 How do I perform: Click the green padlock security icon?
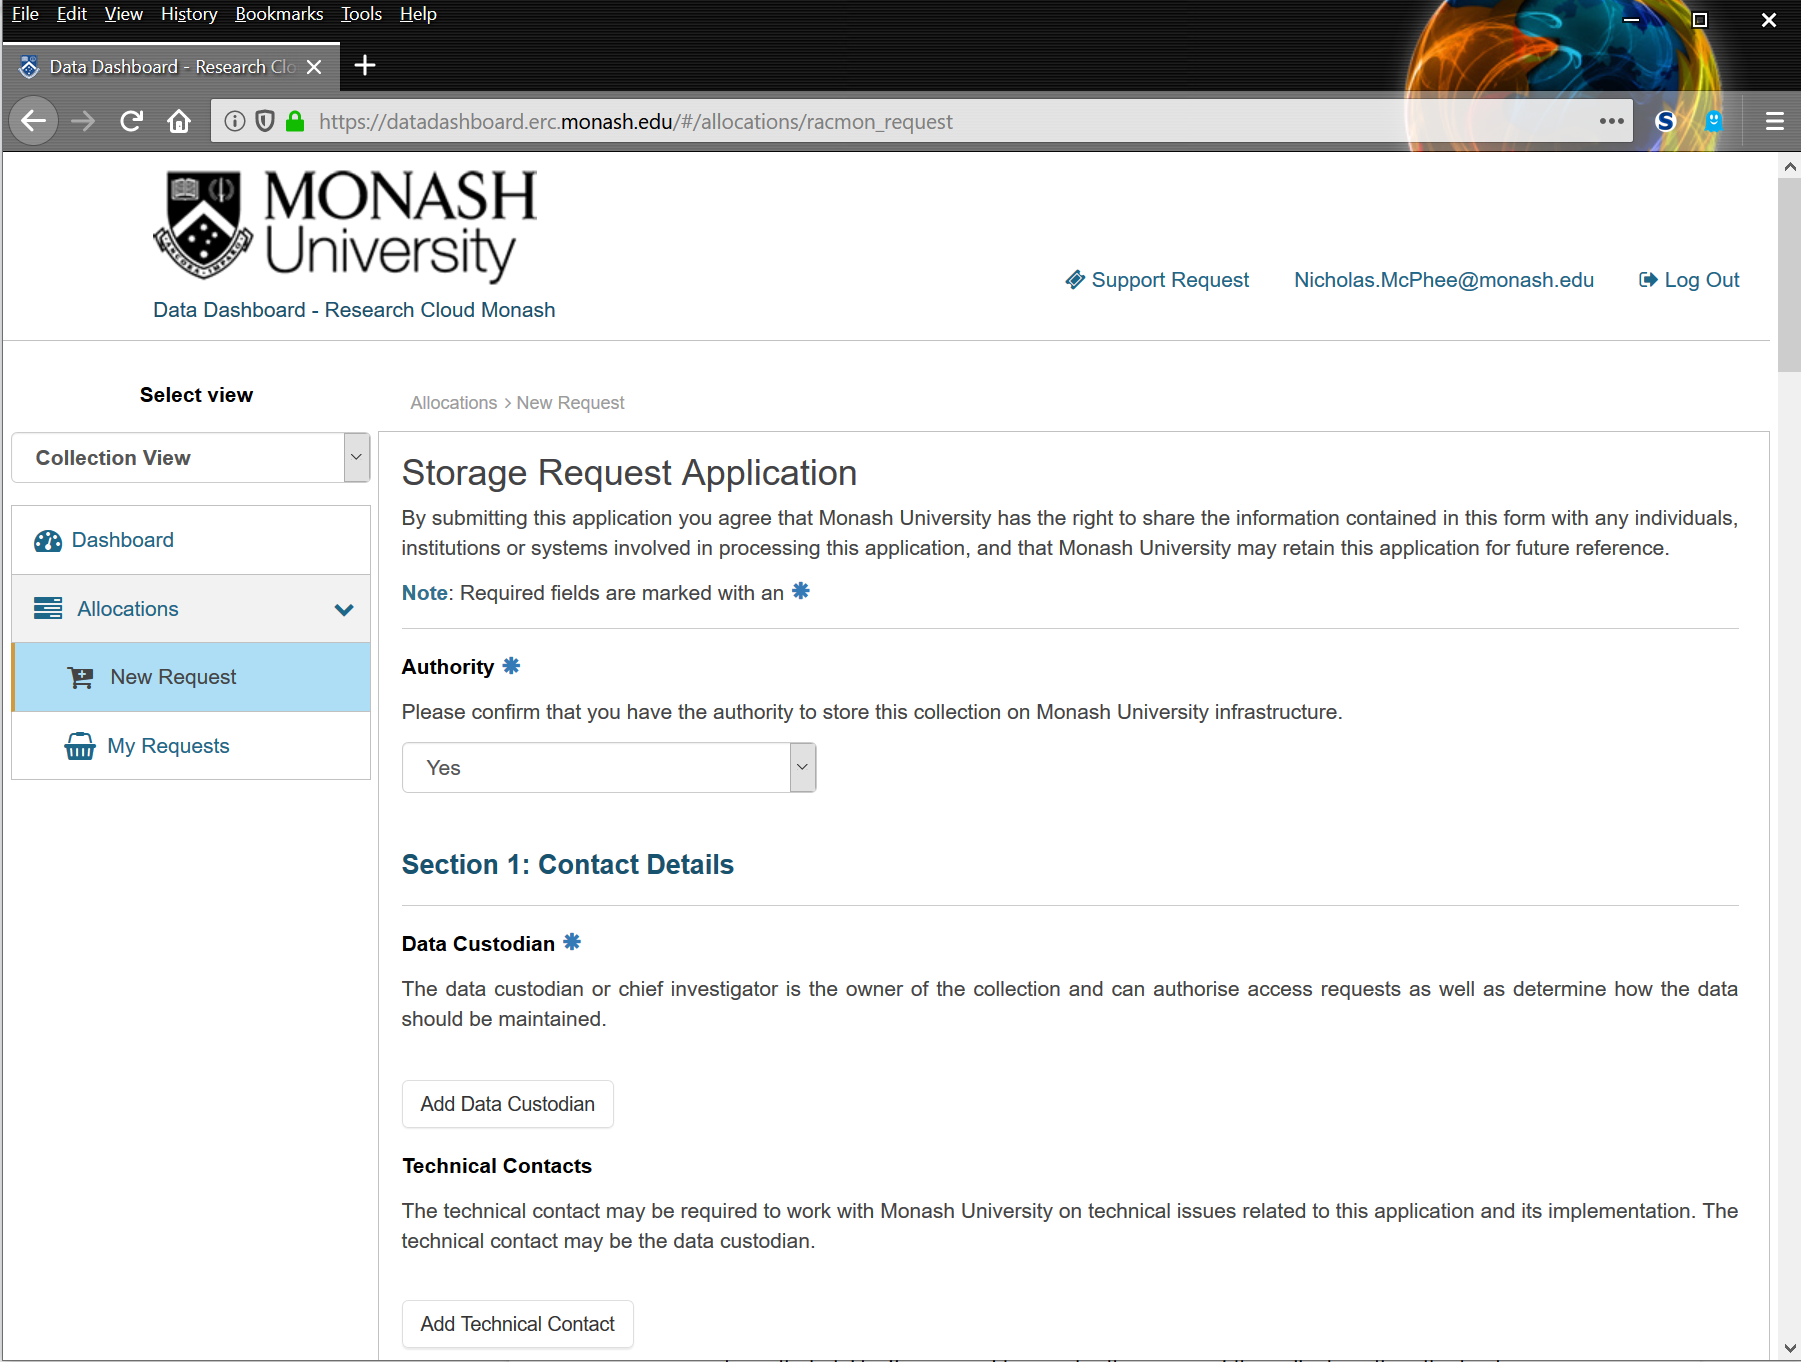[x=295, y=122]
